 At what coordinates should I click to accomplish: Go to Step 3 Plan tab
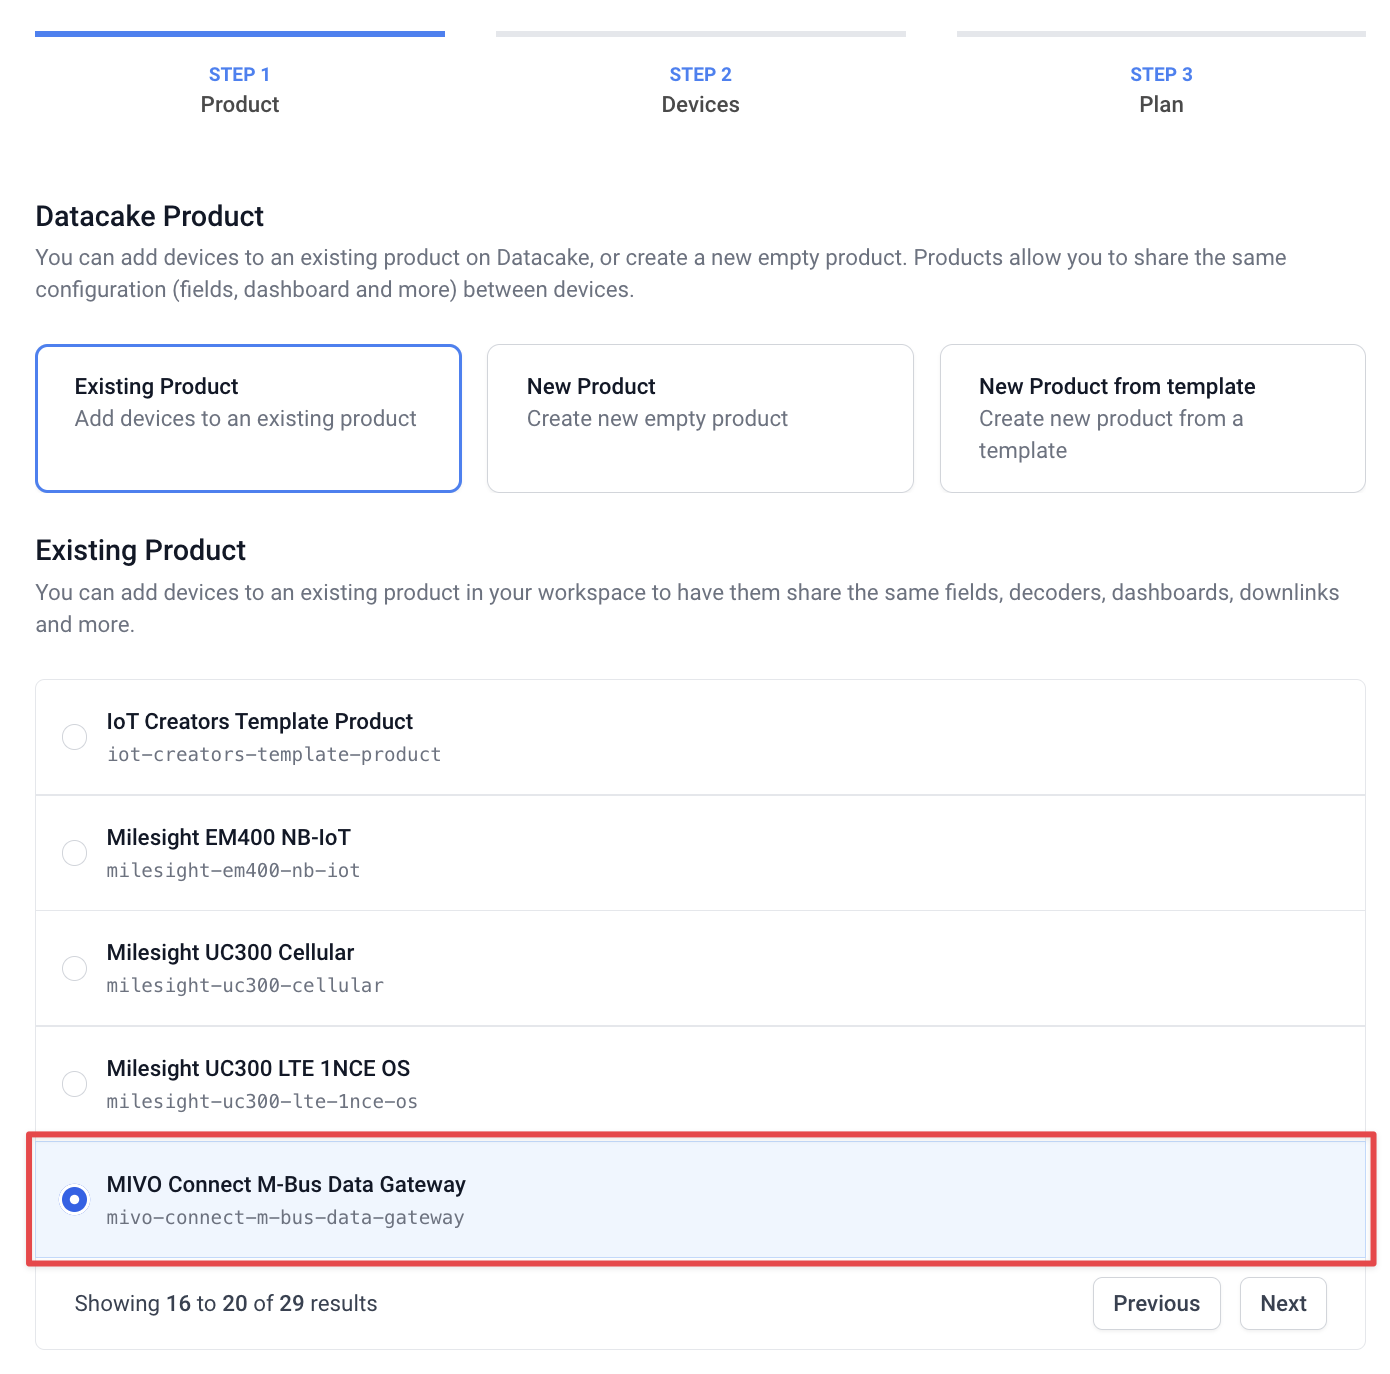(x=1161, y=90)
